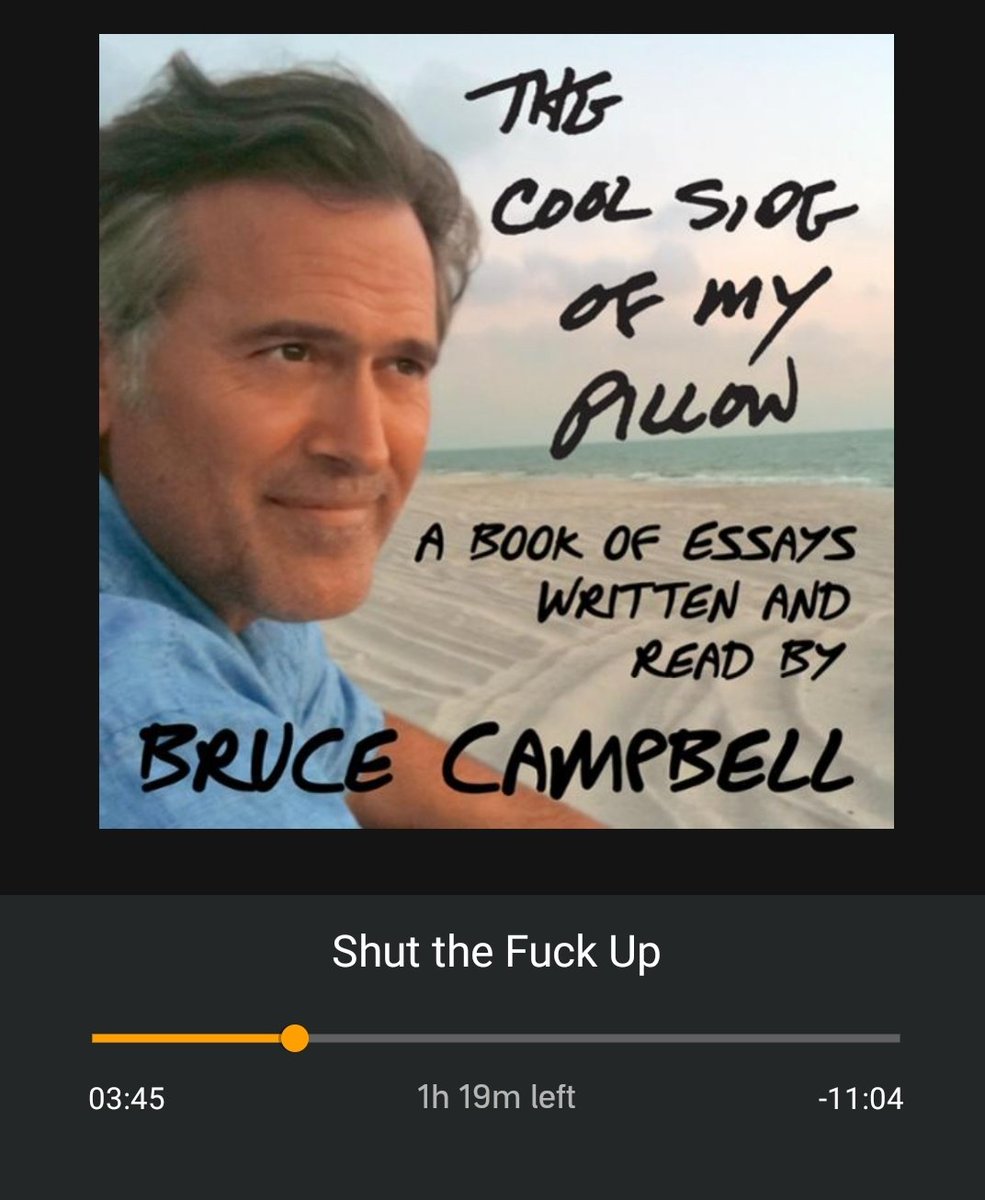Click the middle of the progress track
The image size is (985, 1200).
coord(496,1038)
